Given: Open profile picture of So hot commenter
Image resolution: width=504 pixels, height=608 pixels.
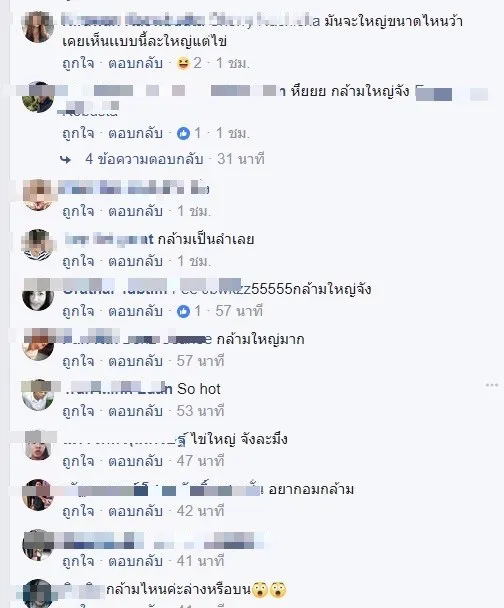Looking at the screenshot, I should pos(38,395).
